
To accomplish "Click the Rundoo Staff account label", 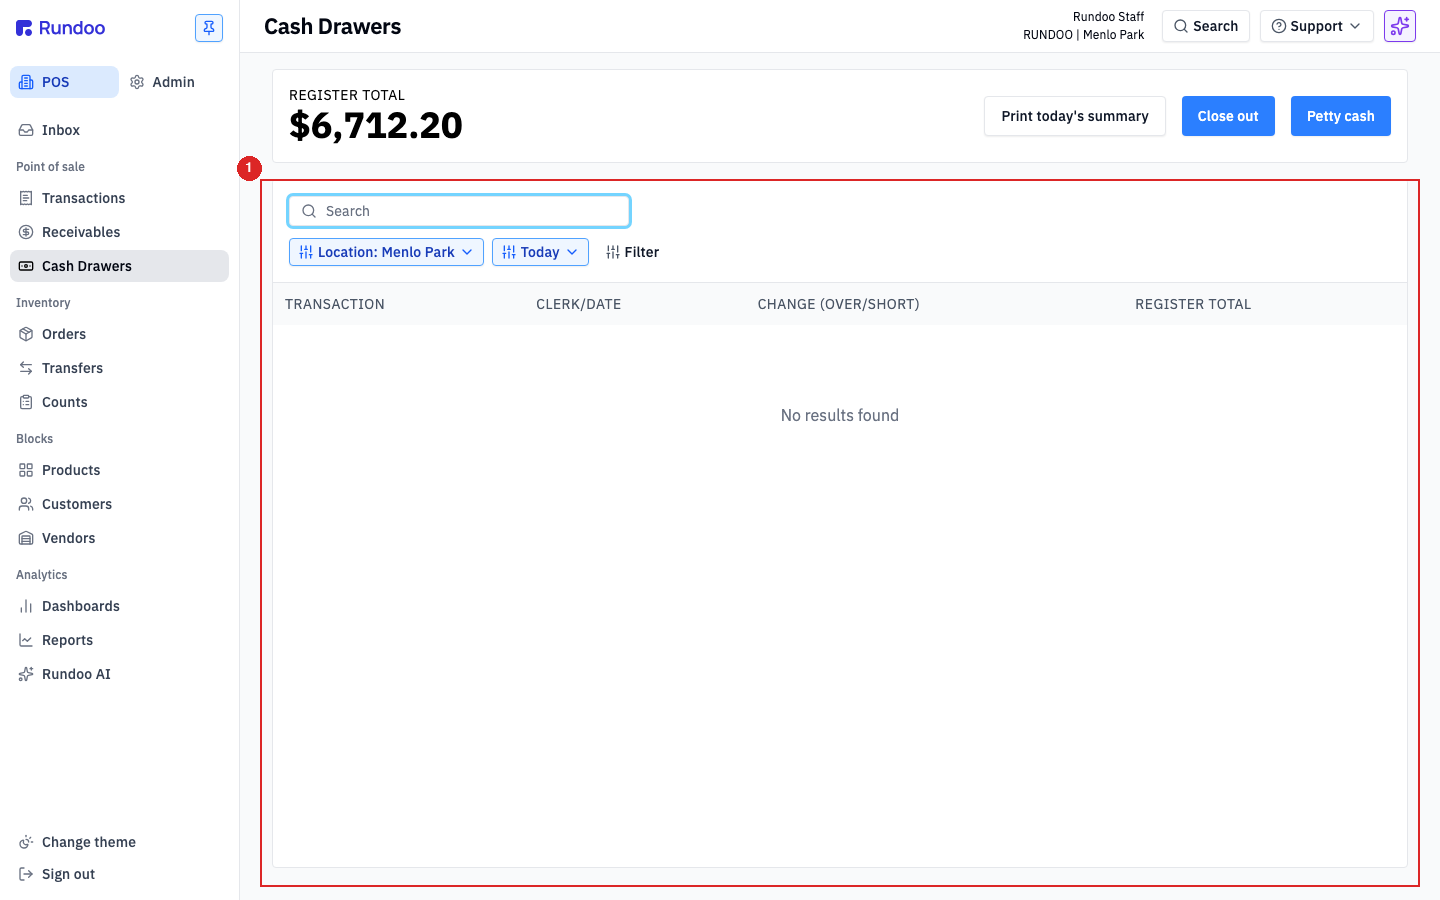I will [1108, 17].
